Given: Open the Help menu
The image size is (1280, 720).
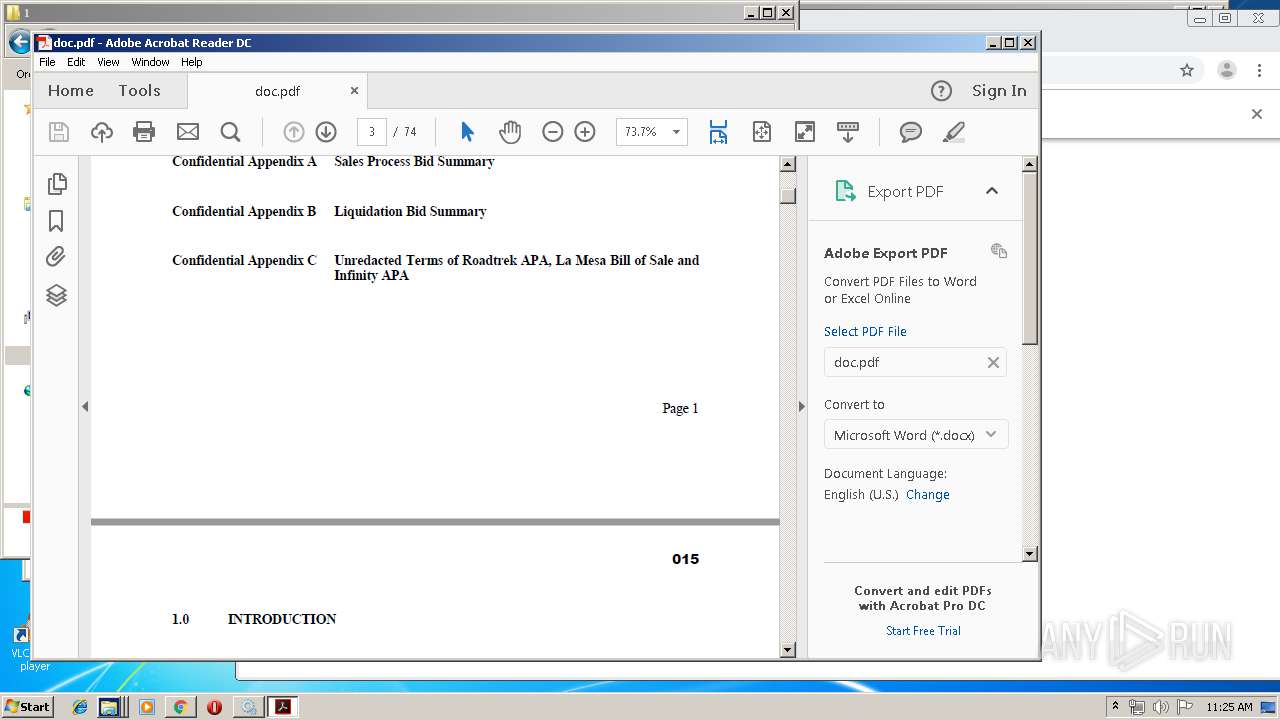Looking at the screenshot, I should pyautogui.click(x=191, y=62).
